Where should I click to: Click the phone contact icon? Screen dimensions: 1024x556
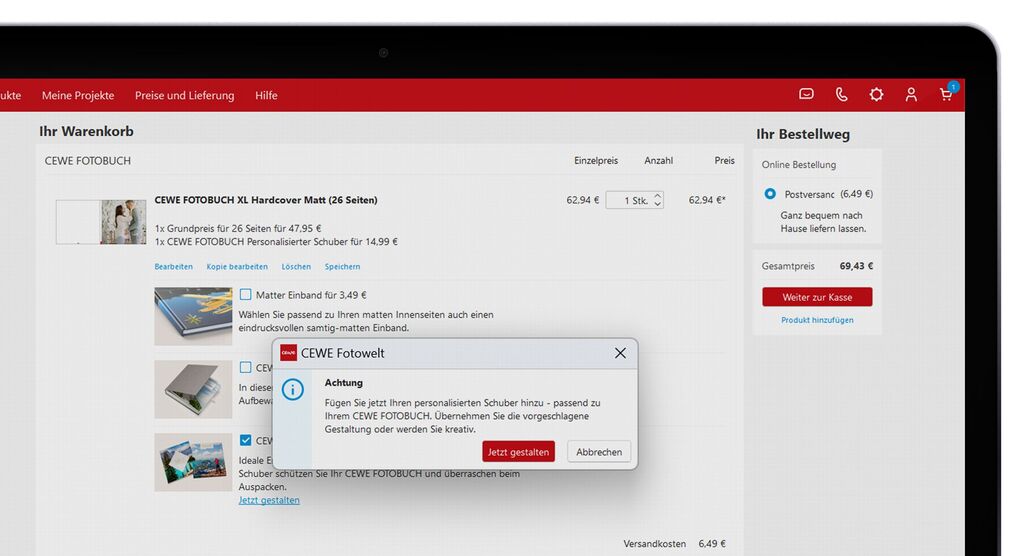[x=842, y=95]
